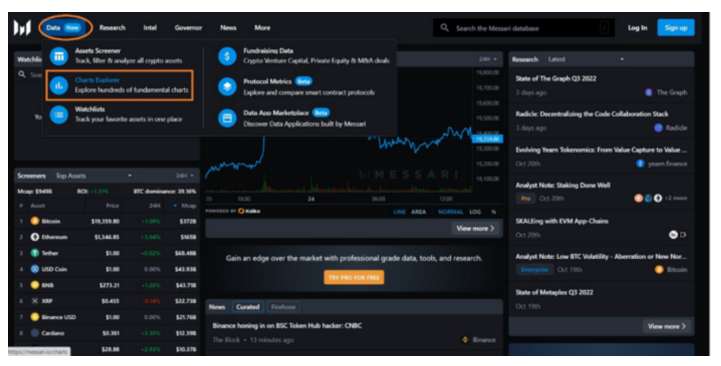This screenshot has width=721, height=366.
Task: Open Research Latest dropdown
Action: pos(586,59)
